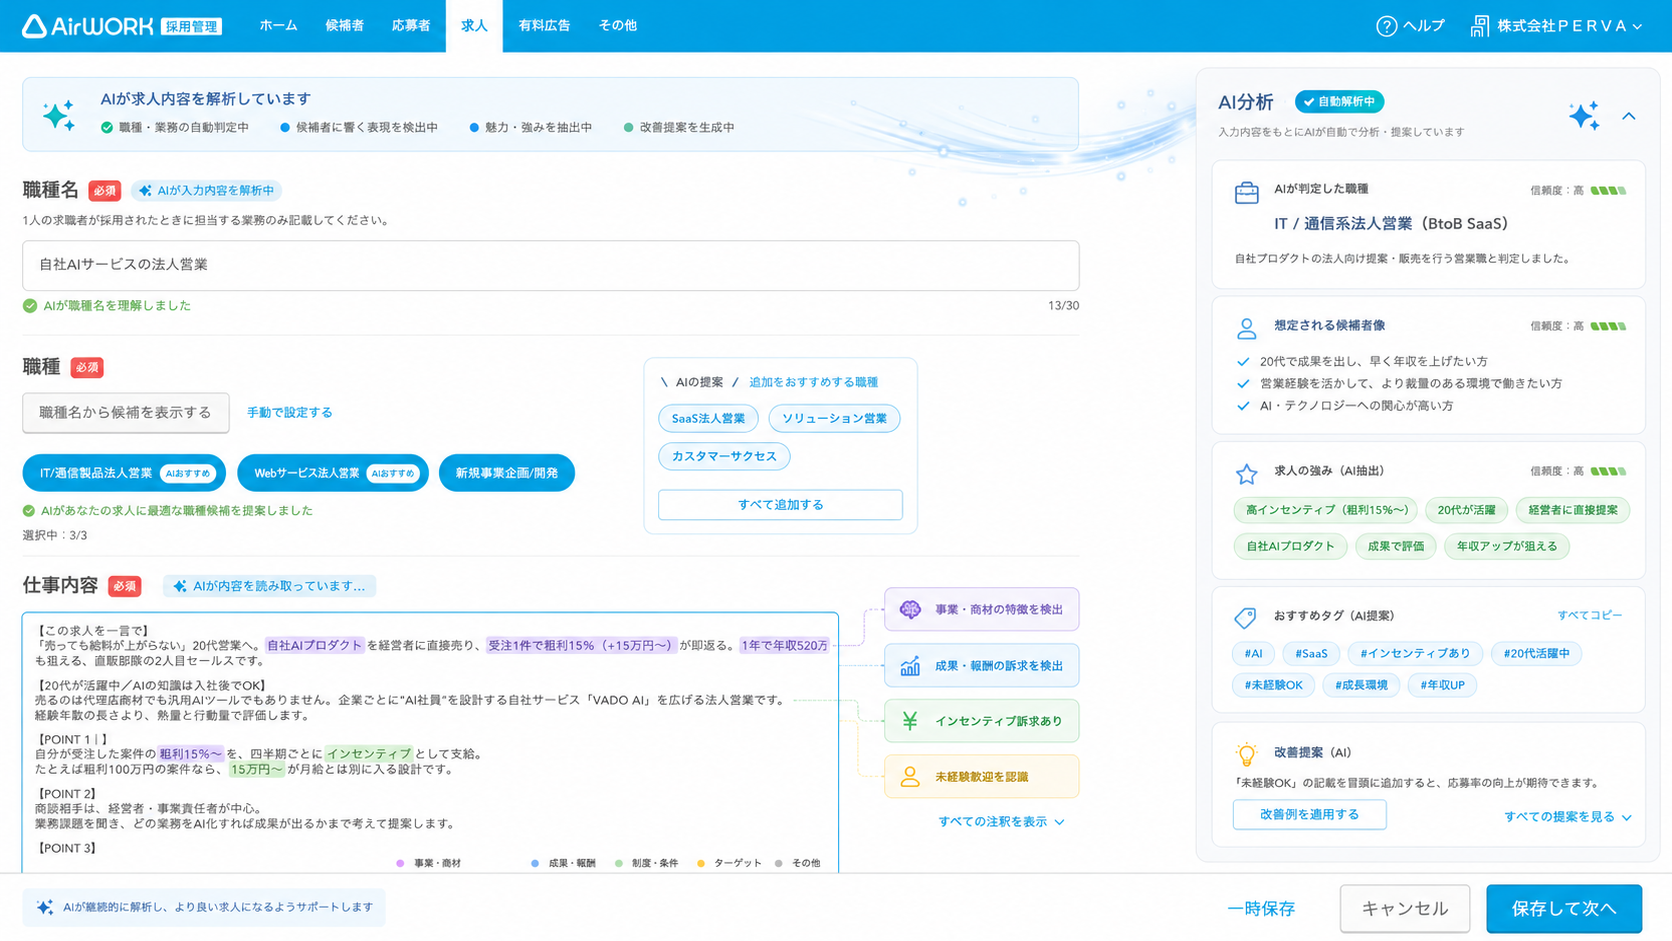The image size is (1672, 941).
Task: Click the company building icon
Action: click(x=1479, y=26)
